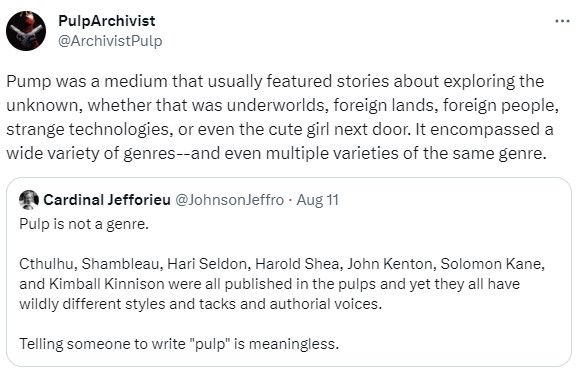Open the Aug 11 timestamp
The width and height of the screenshot is (584, 381).
click(x=318, y=200)
